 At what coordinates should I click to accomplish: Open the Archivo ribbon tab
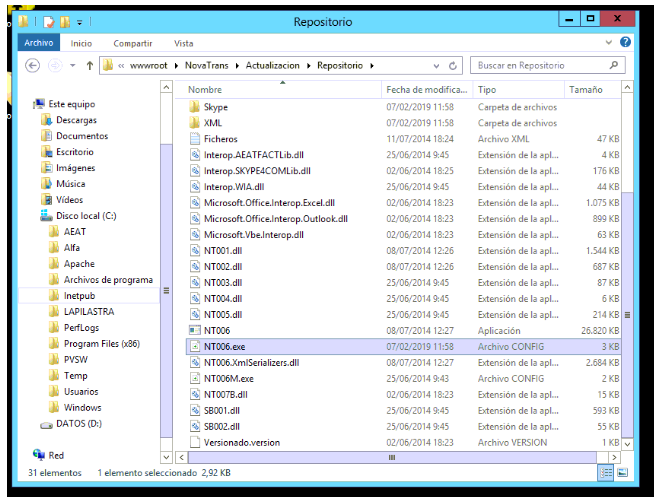coord(38,43)
